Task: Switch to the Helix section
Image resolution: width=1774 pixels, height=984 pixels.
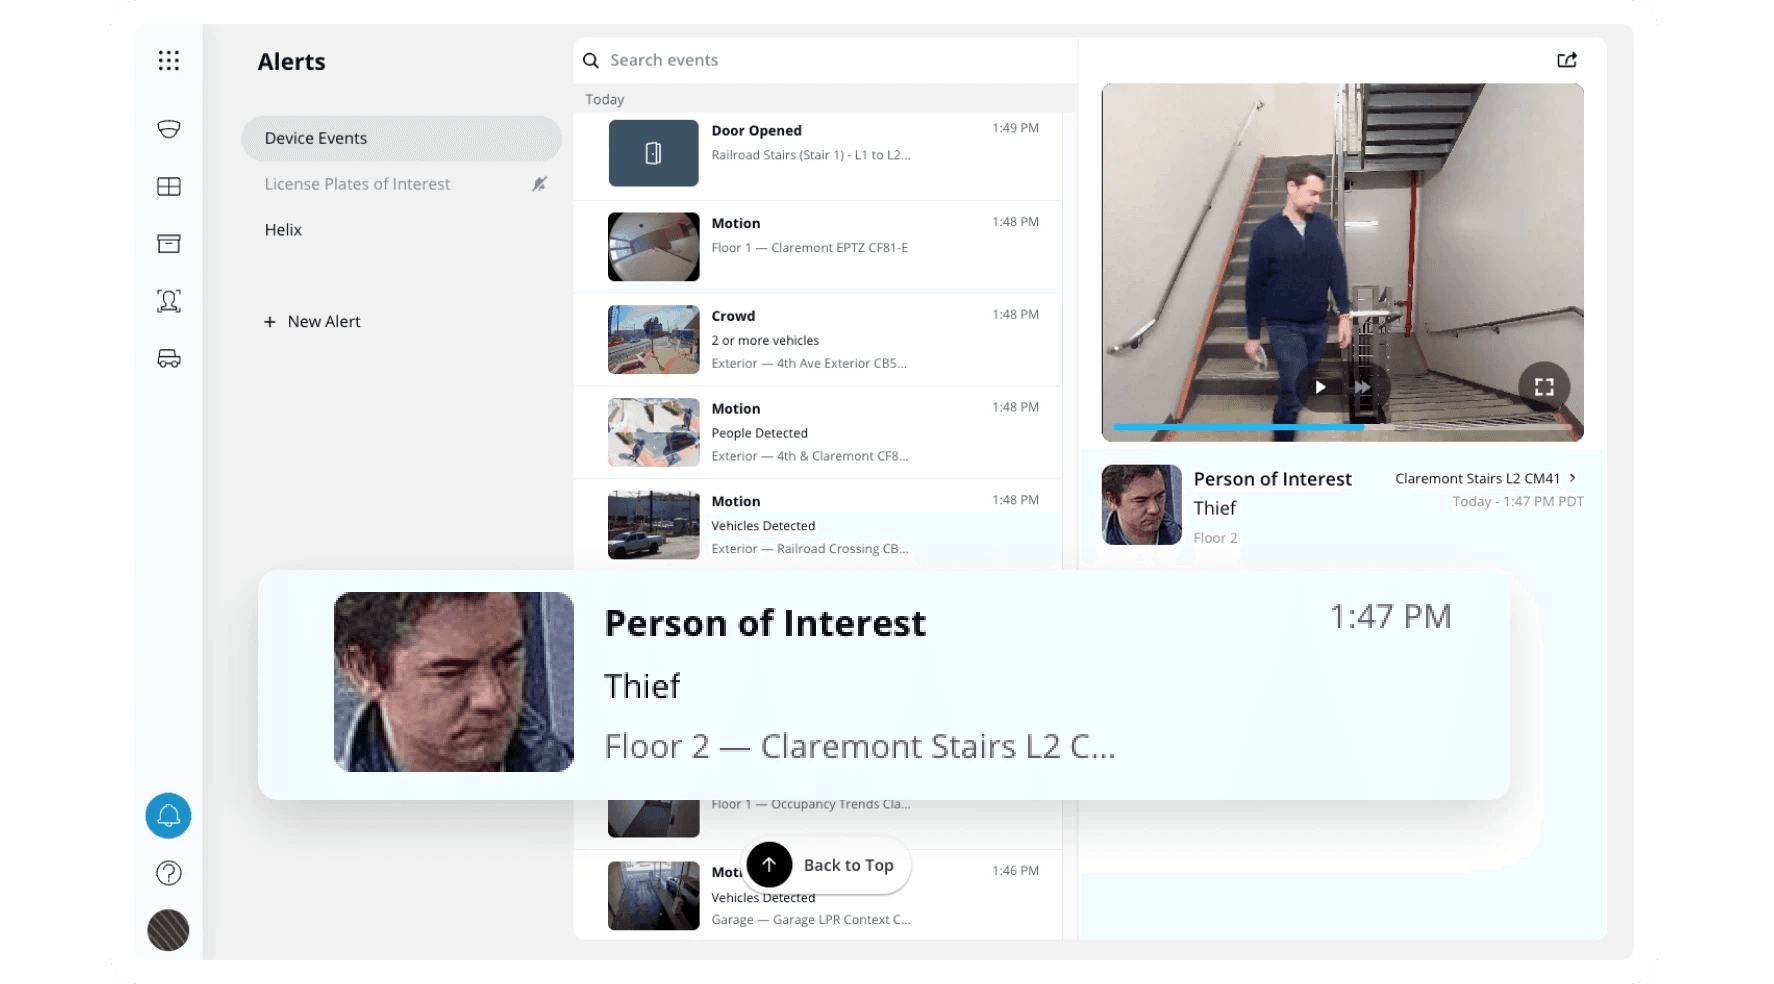Action: (283, 230)
